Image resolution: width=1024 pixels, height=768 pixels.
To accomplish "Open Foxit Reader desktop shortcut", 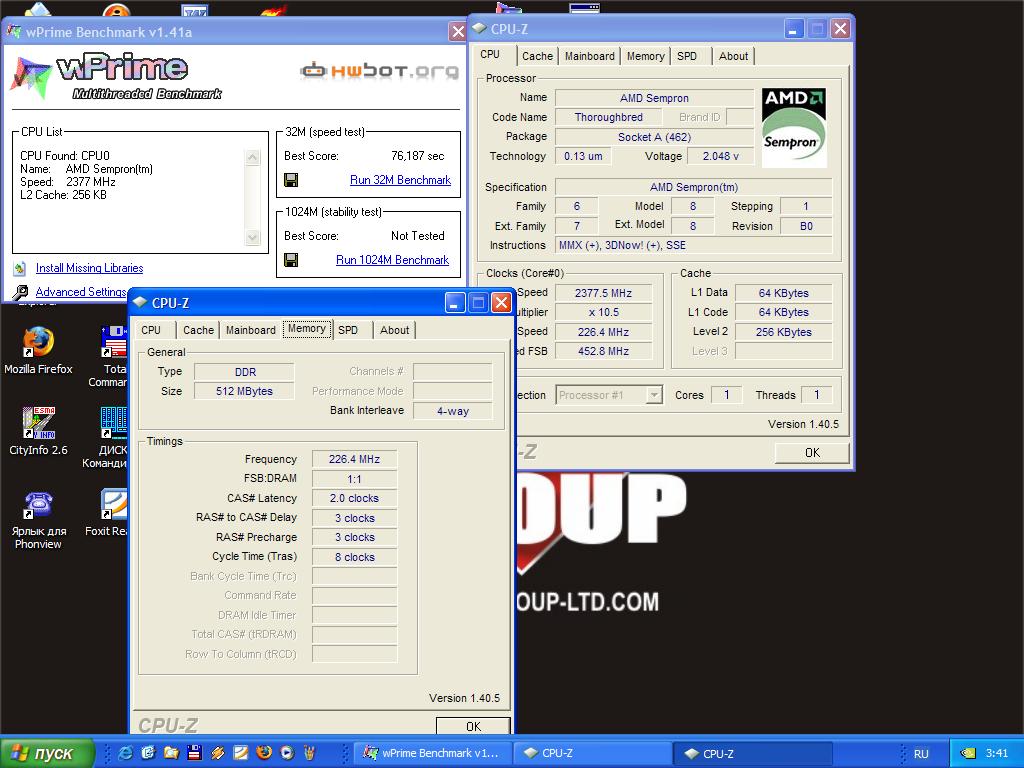I will point(106,513).
